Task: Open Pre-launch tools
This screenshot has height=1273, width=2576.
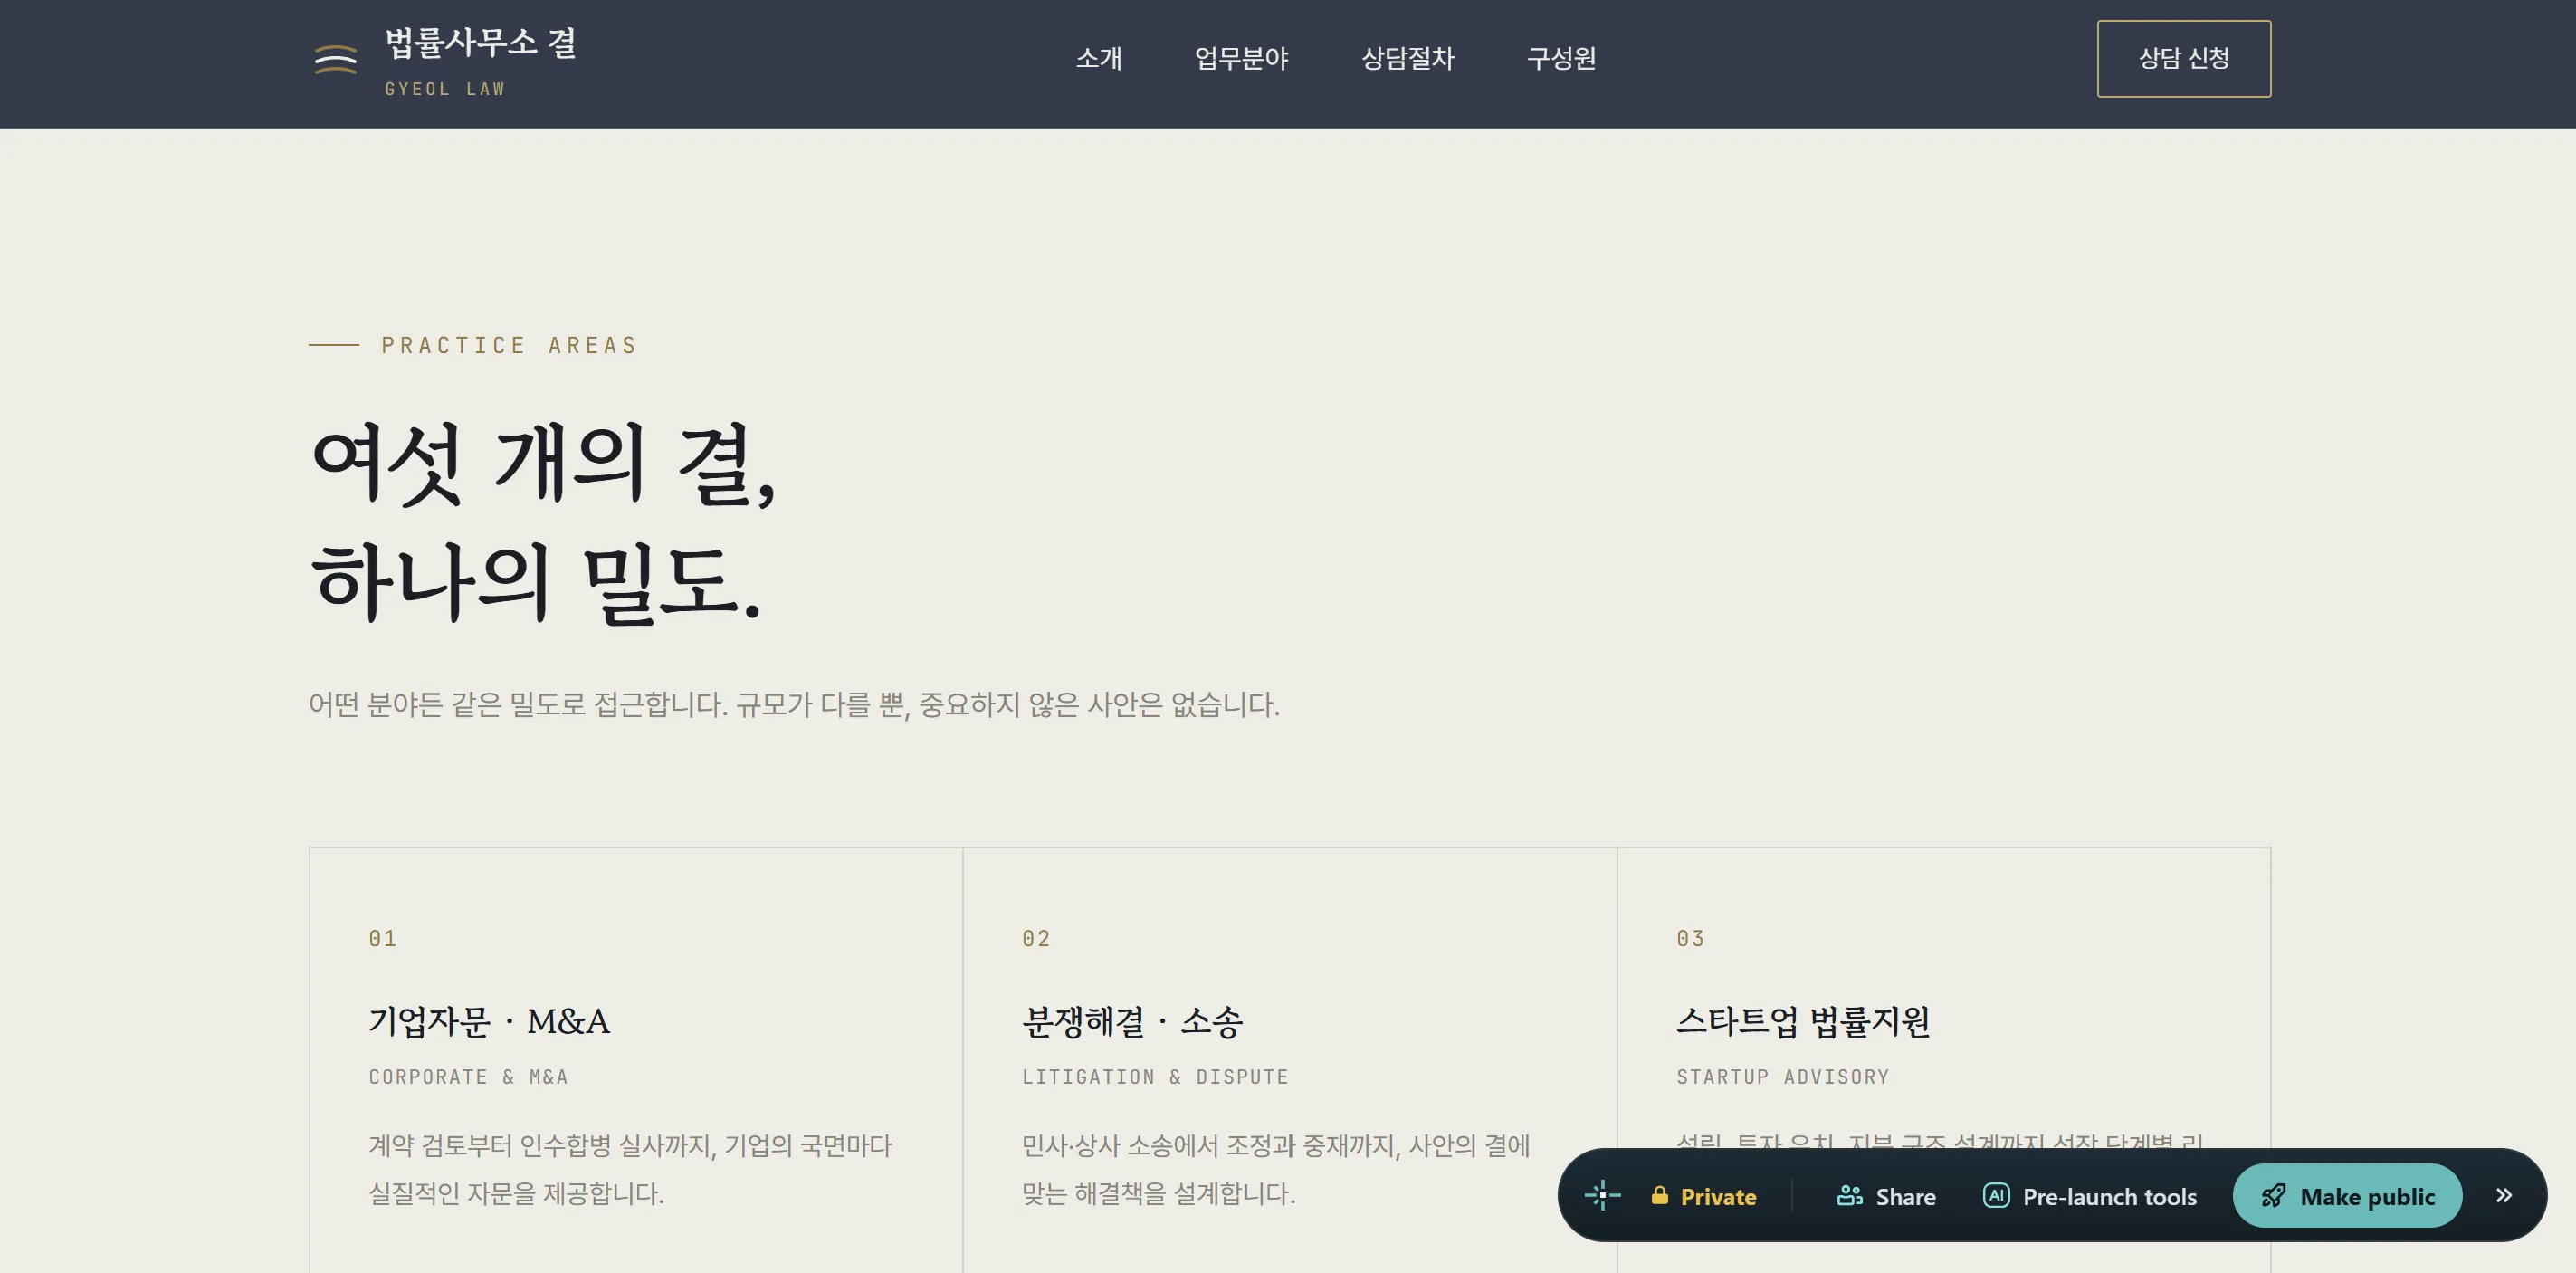Action: coord(2090,1196)
